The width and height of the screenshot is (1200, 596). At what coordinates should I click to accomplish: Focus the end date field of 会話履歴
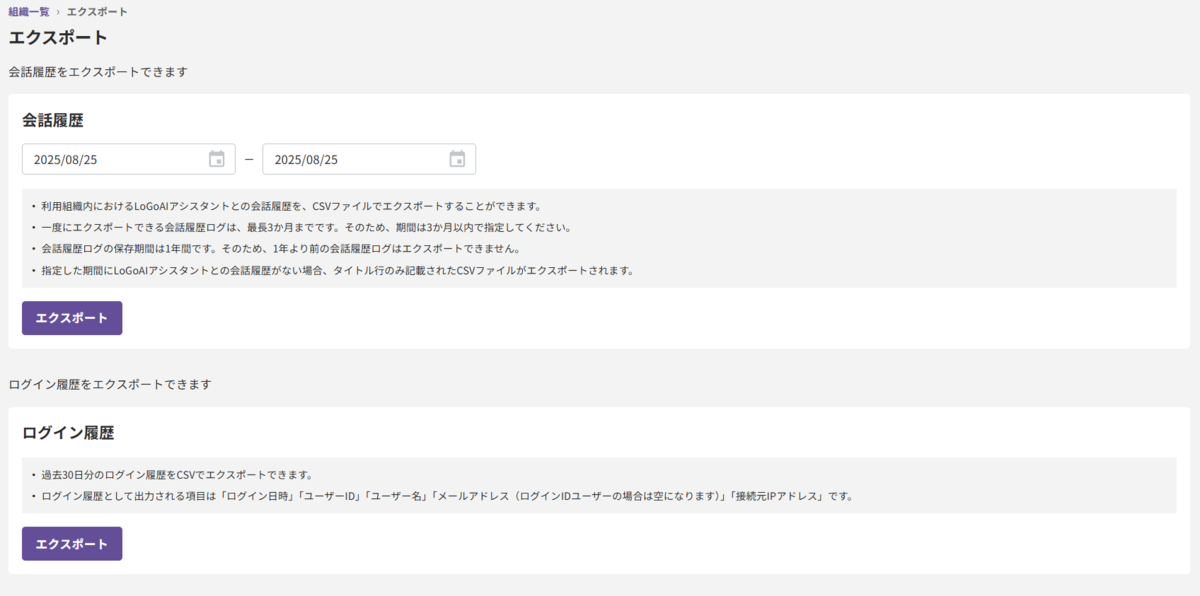click(x=369, y=159)
